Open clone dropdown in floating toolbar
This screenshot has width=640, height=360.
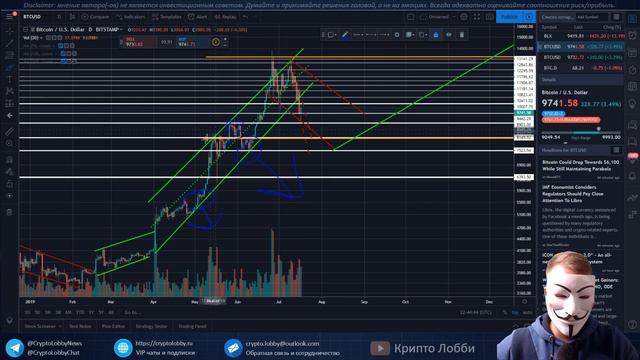click(422, 35)
